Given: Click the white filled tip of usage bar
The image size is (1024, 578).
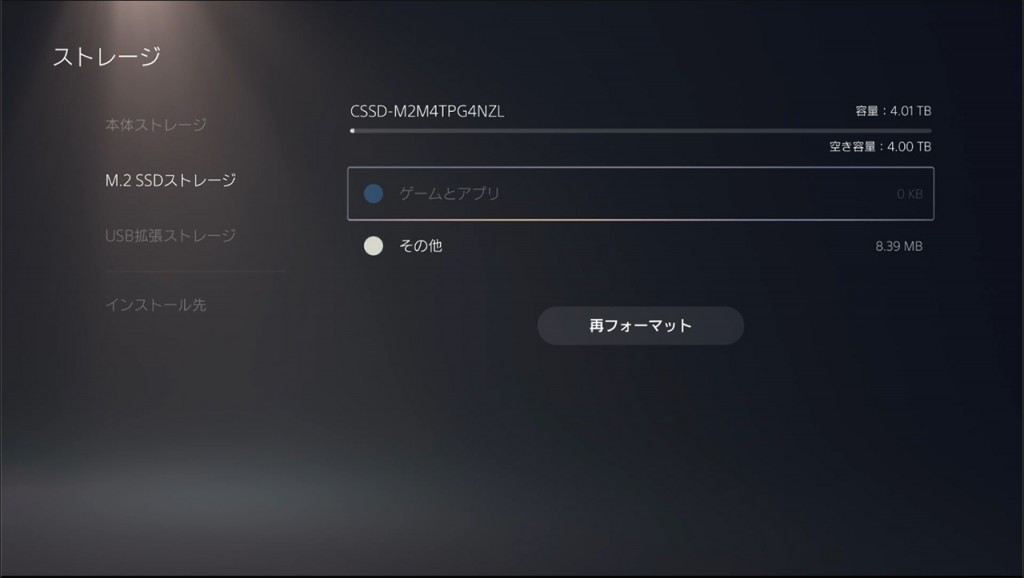Looking at the screenshot, I should 353,131.
